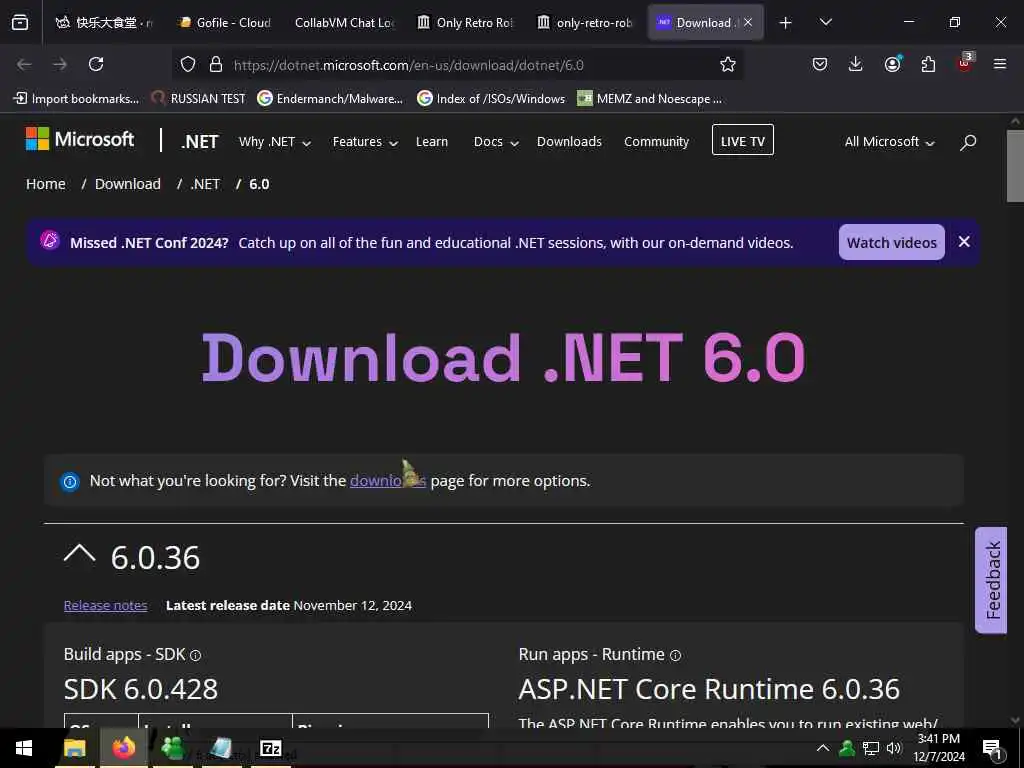This screenshot has height=768, width=1024.
Task: Click the page vertical scrollbar thumb
Action: click(1015, 166)
